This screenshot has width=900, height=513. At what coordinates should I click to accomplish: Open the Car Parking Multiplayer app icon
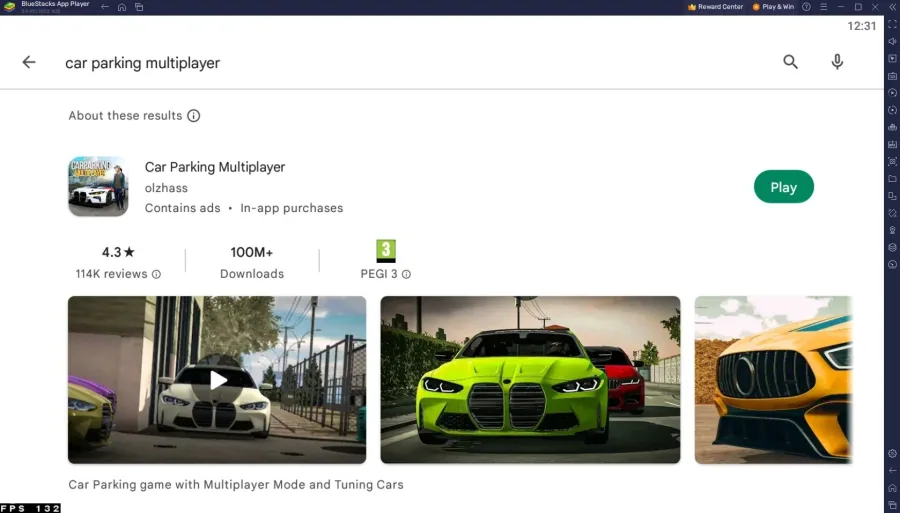(98, 186)
